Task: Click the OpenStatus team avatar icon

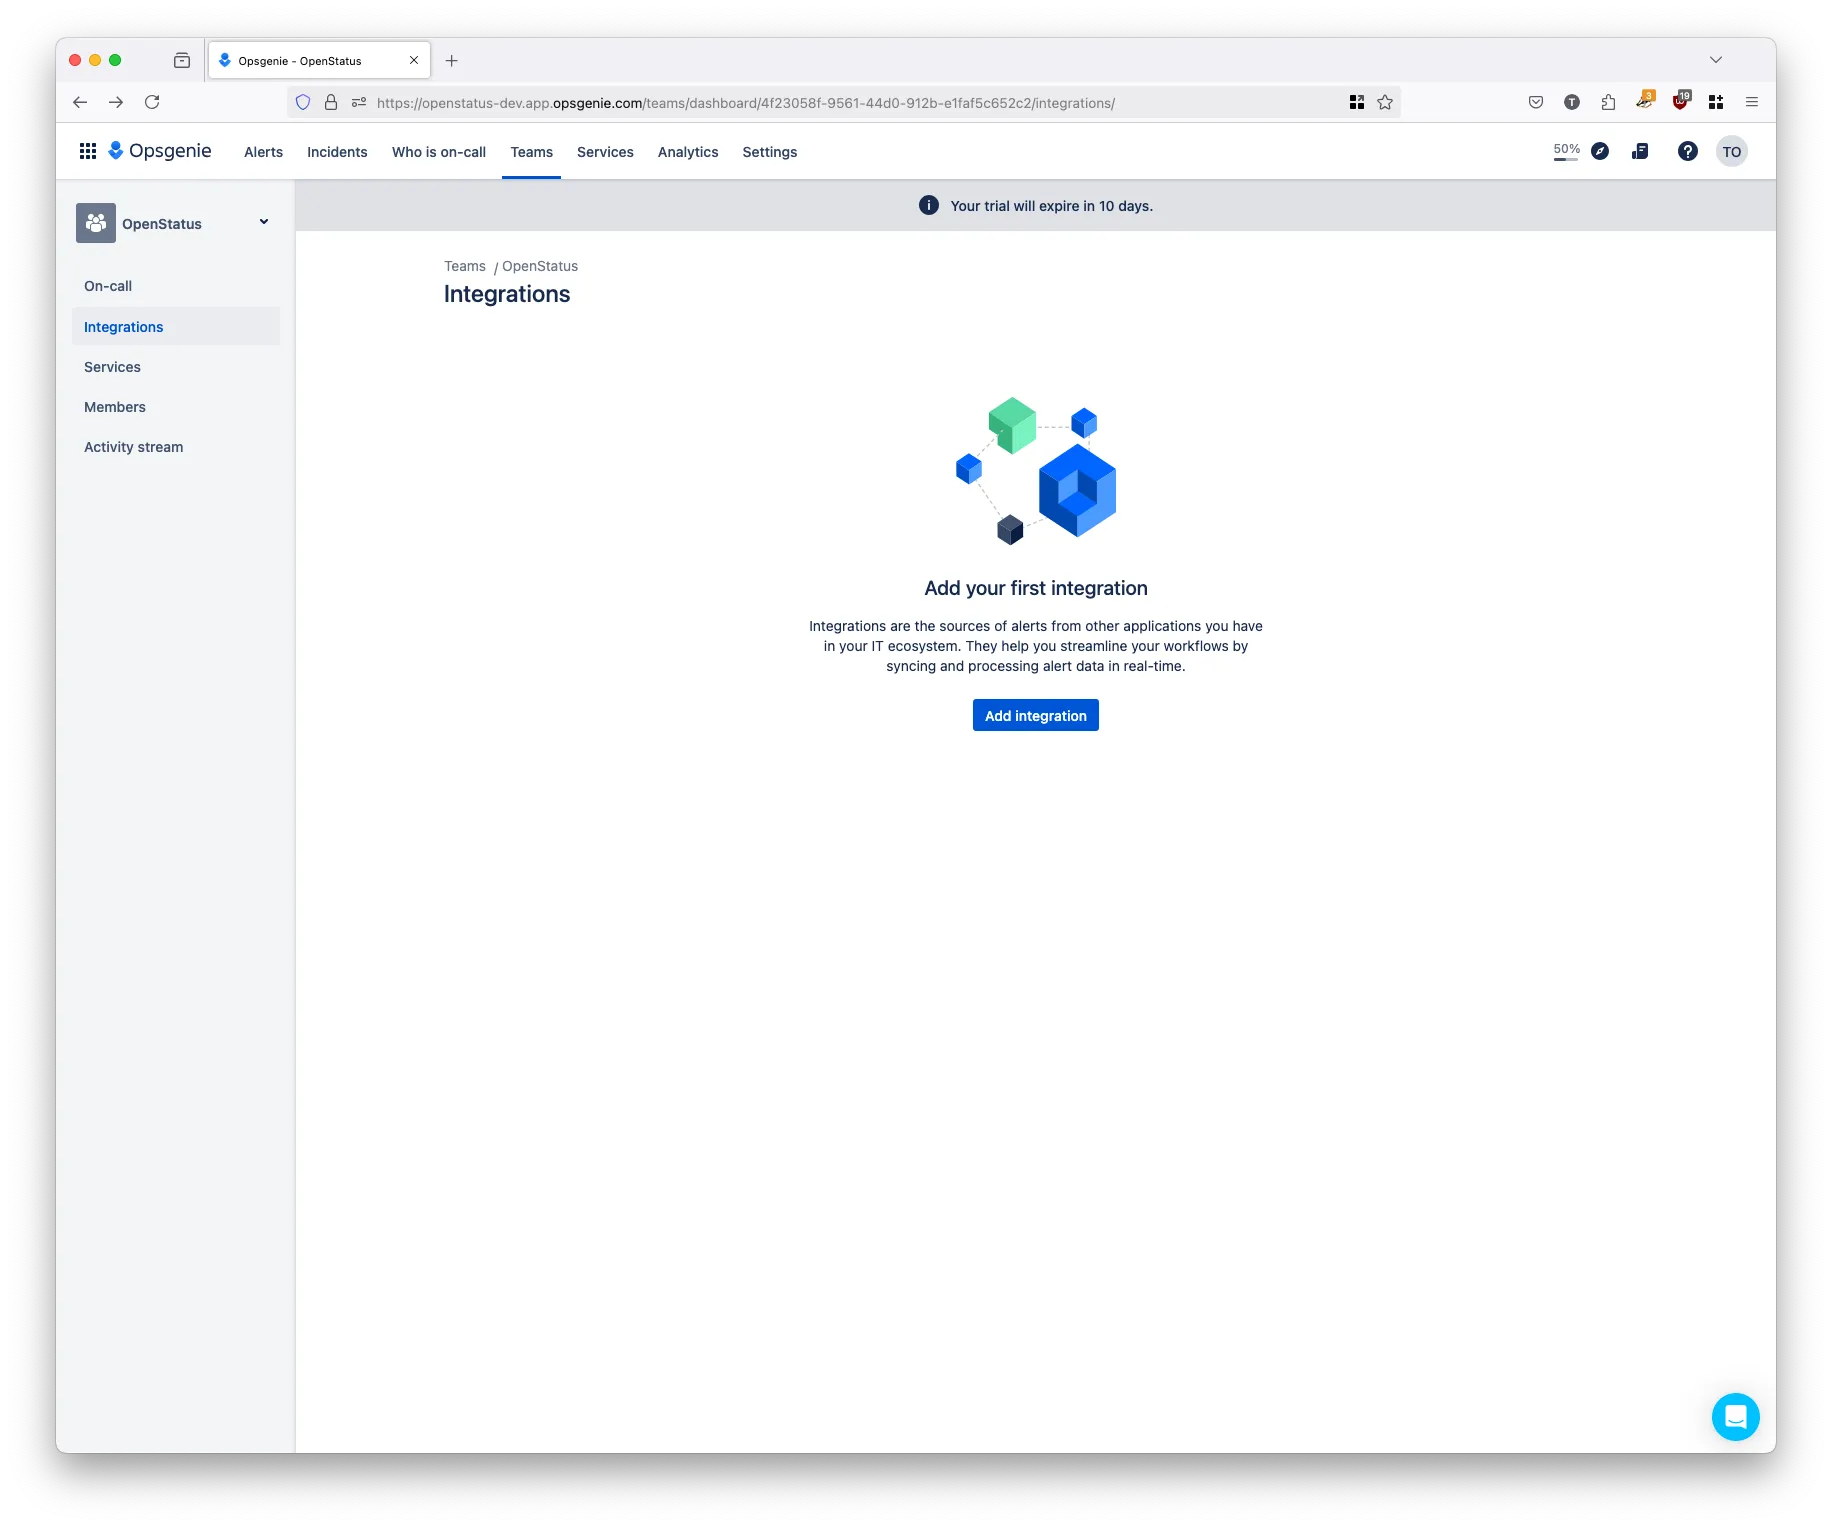Action: click(95, 222)
